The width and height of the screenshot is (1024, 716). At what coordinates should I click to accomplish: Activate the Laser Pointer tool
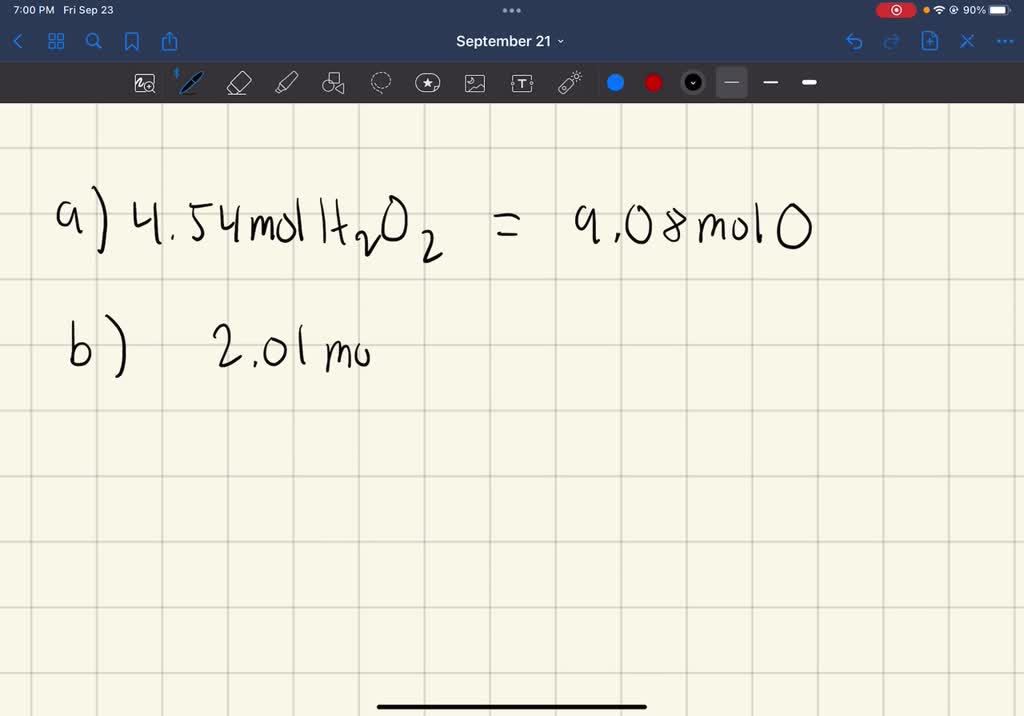tap(569, 83)
